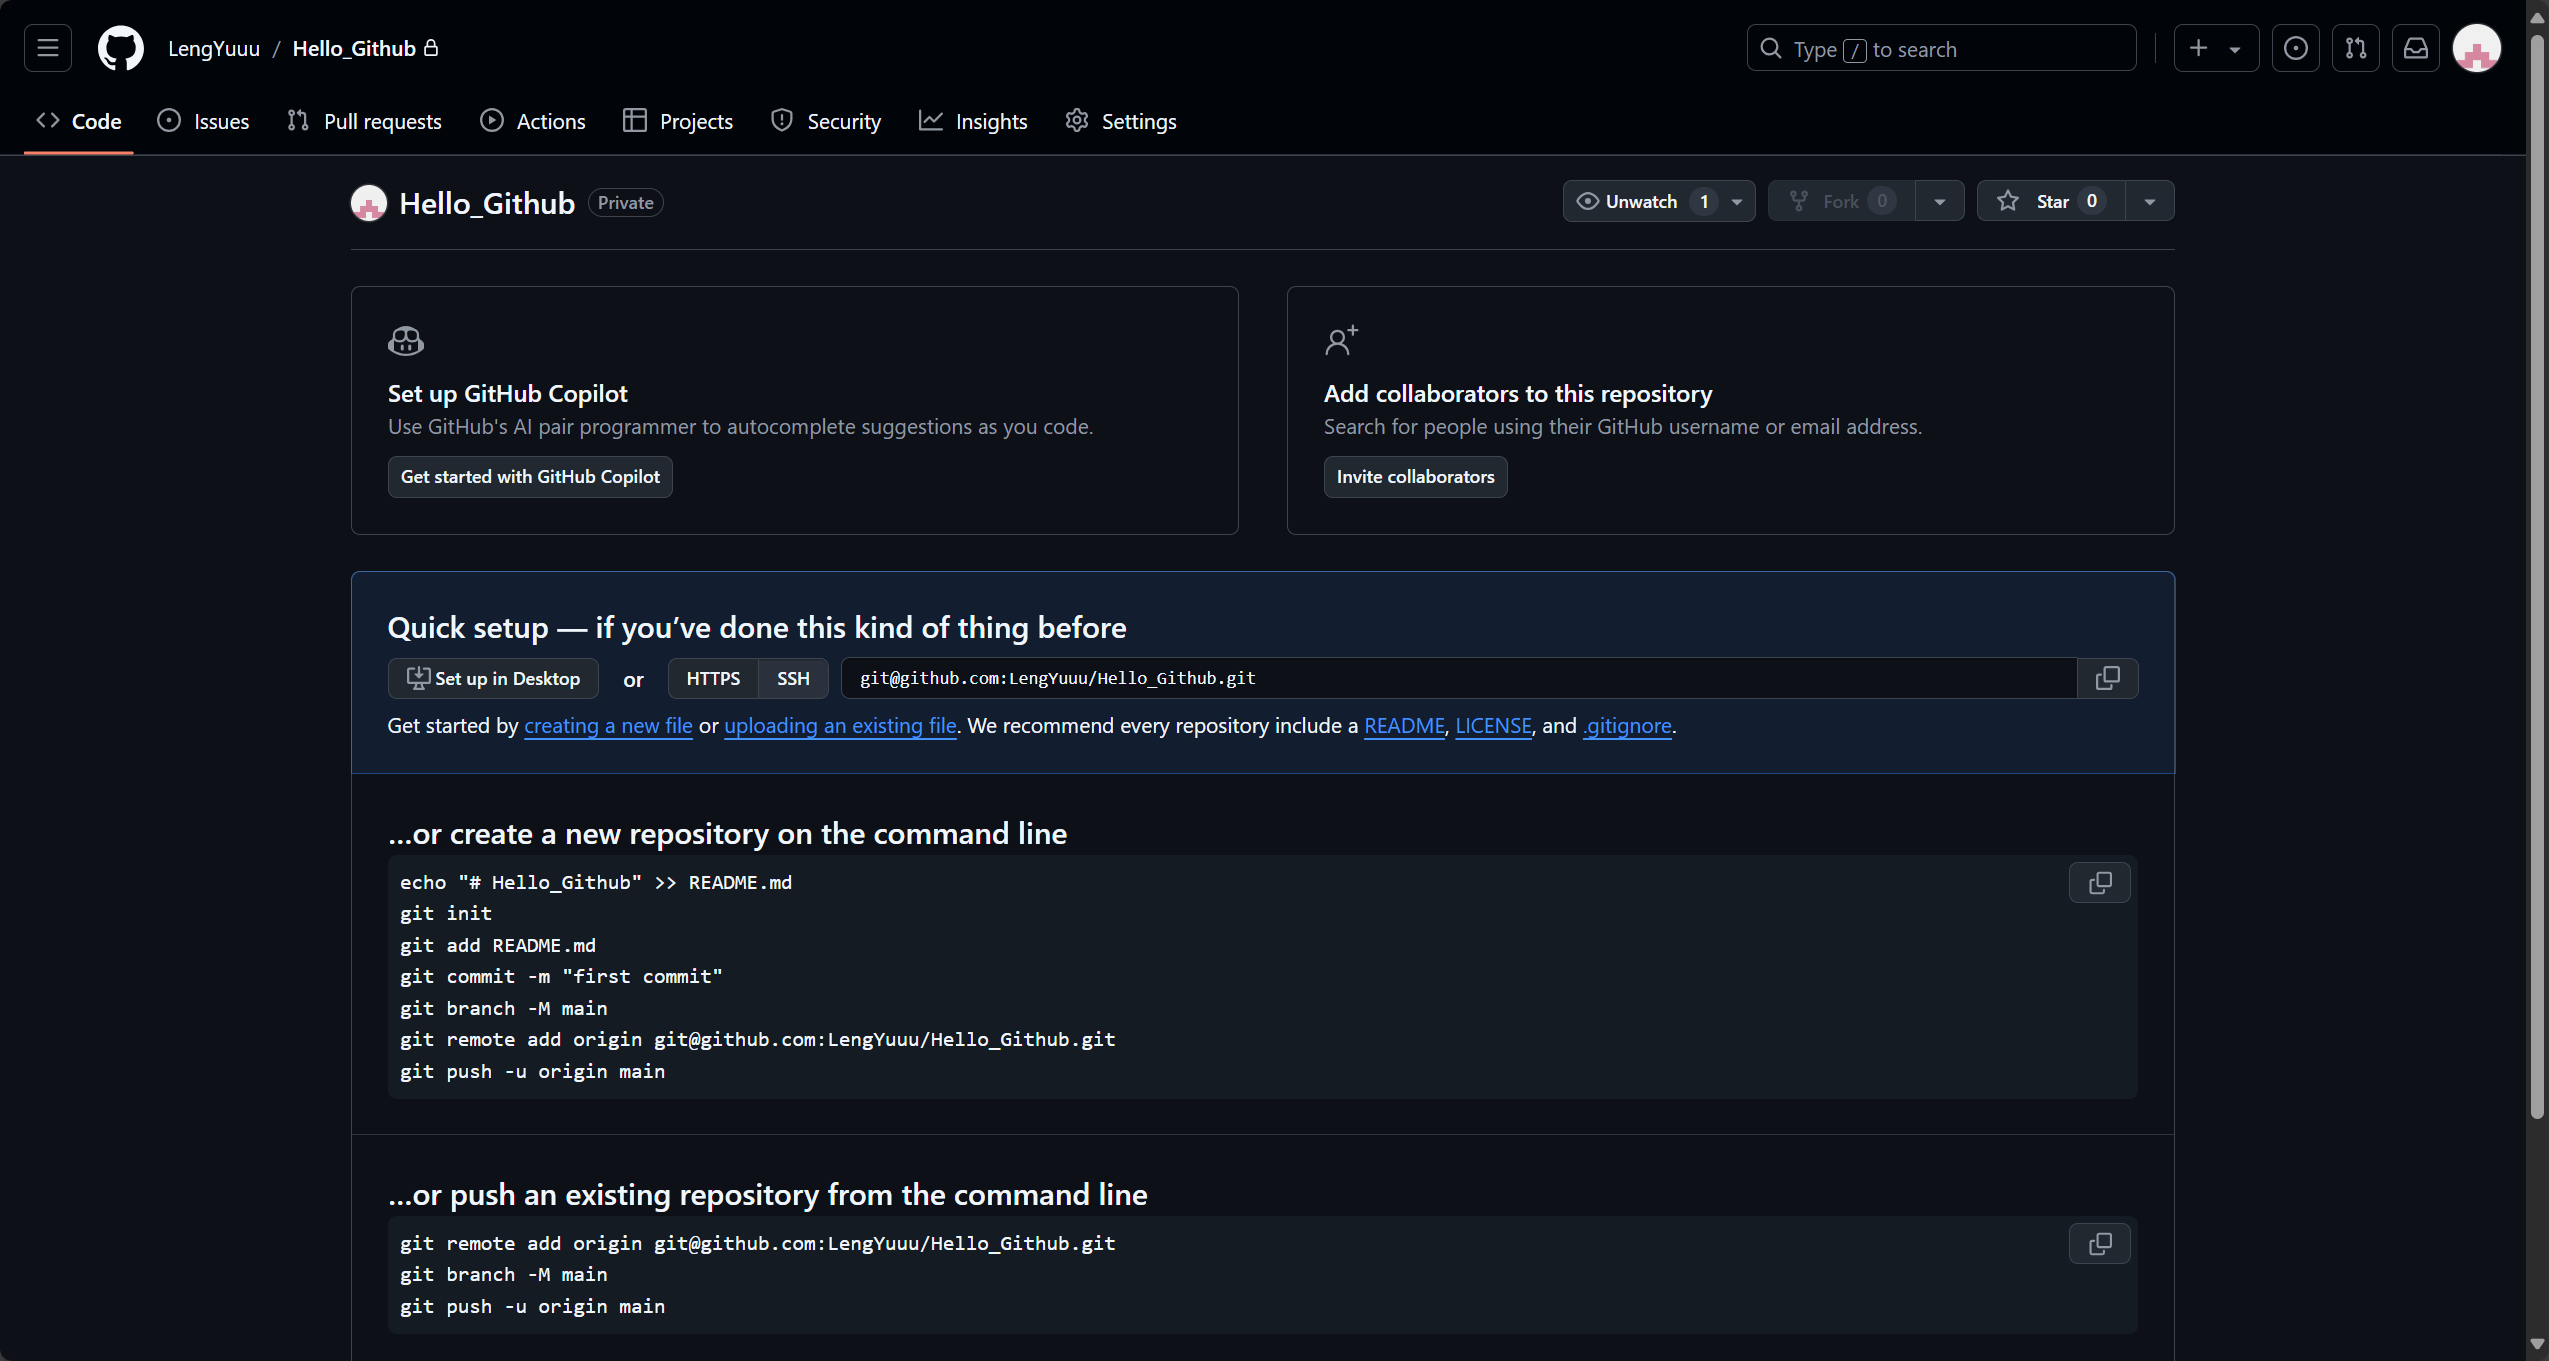
Task: Open the issues icon in top header
Action: coord(2295,48)
